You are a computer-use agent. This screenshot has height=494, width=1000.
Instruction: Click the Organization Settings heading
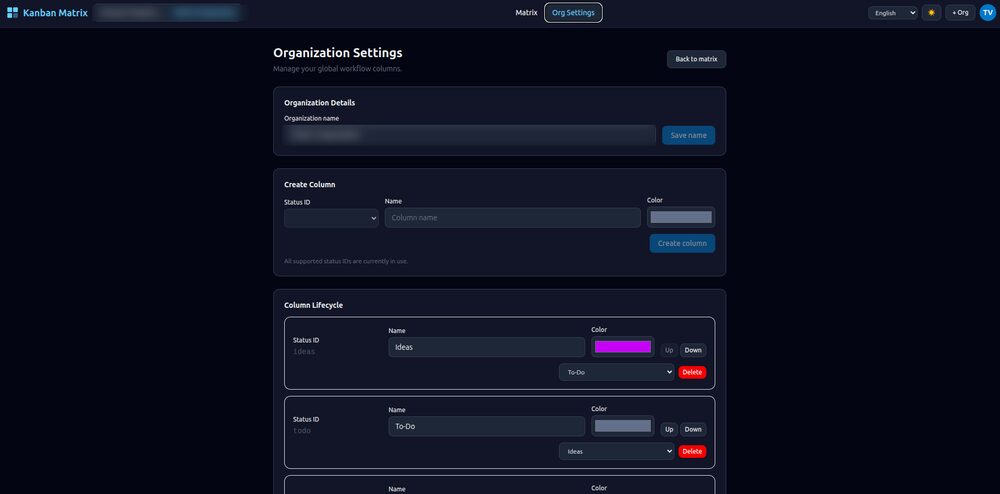point(337,53)
